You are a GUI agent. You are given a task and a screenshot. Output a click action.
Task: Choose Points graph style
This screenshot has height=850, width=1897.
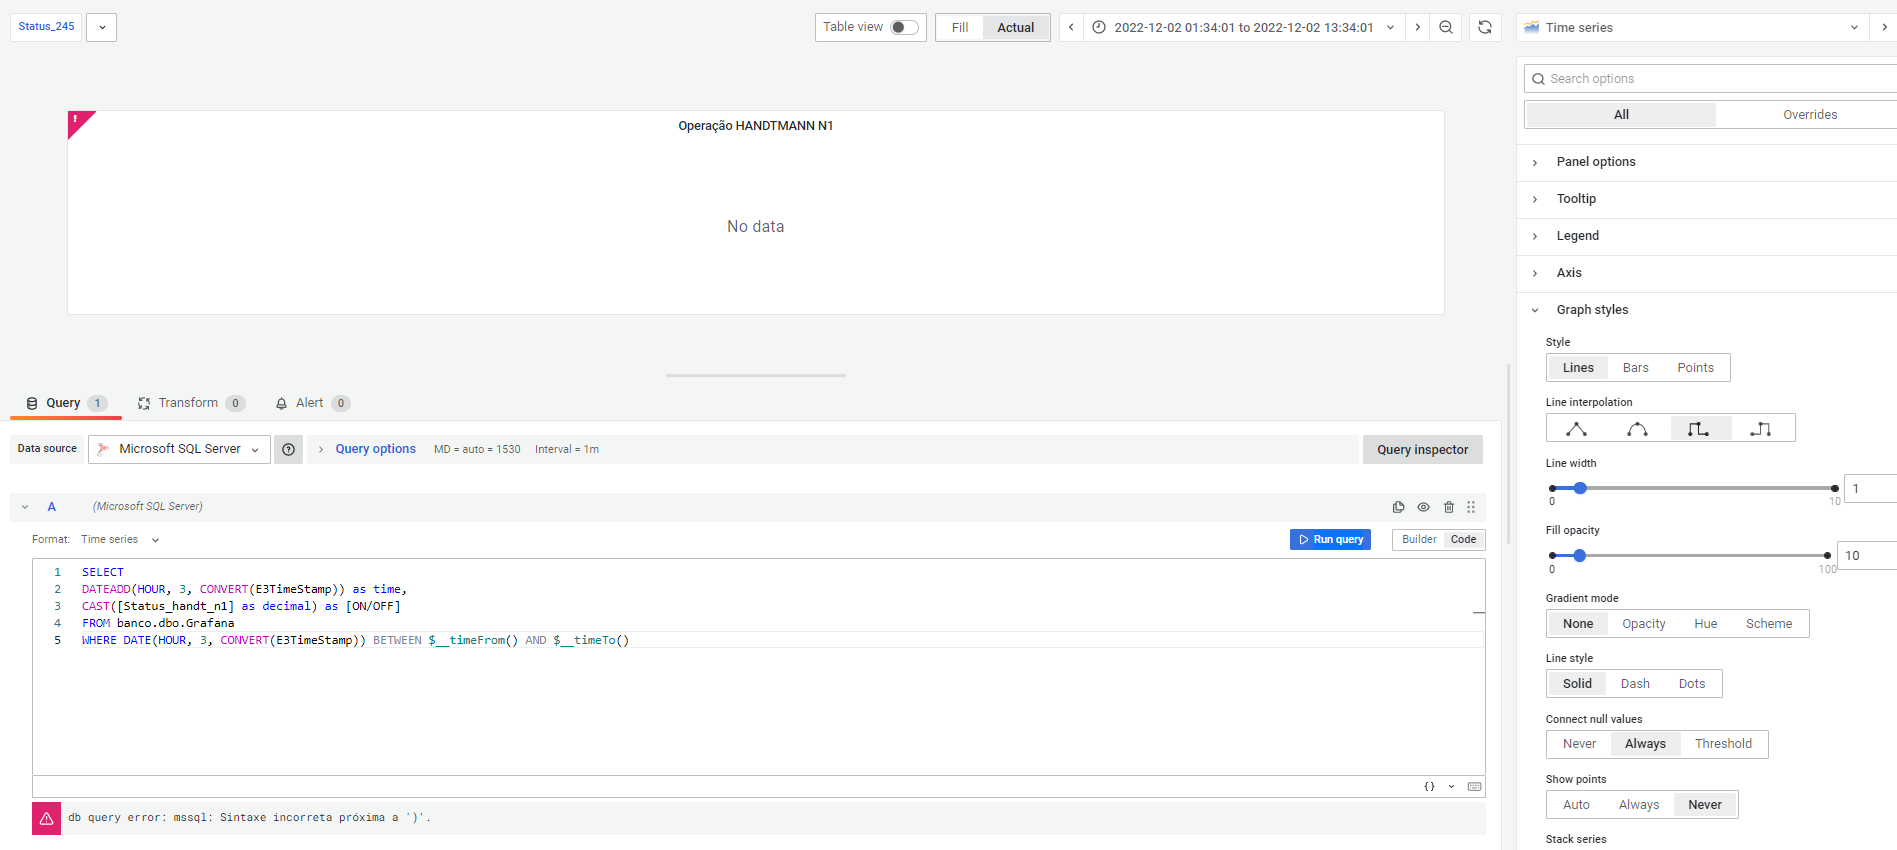1696,368
